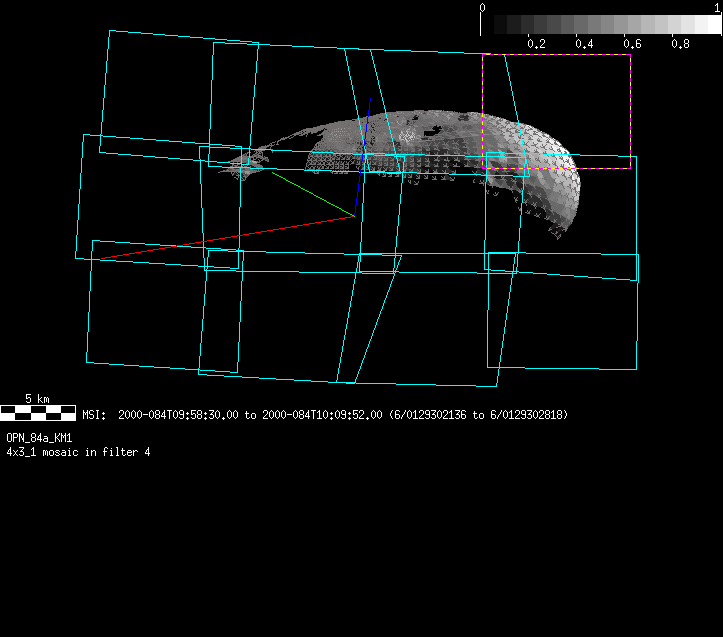Select the OPN_84a_KM1 sequence label
723x637 pixels.
coord(40,438)
